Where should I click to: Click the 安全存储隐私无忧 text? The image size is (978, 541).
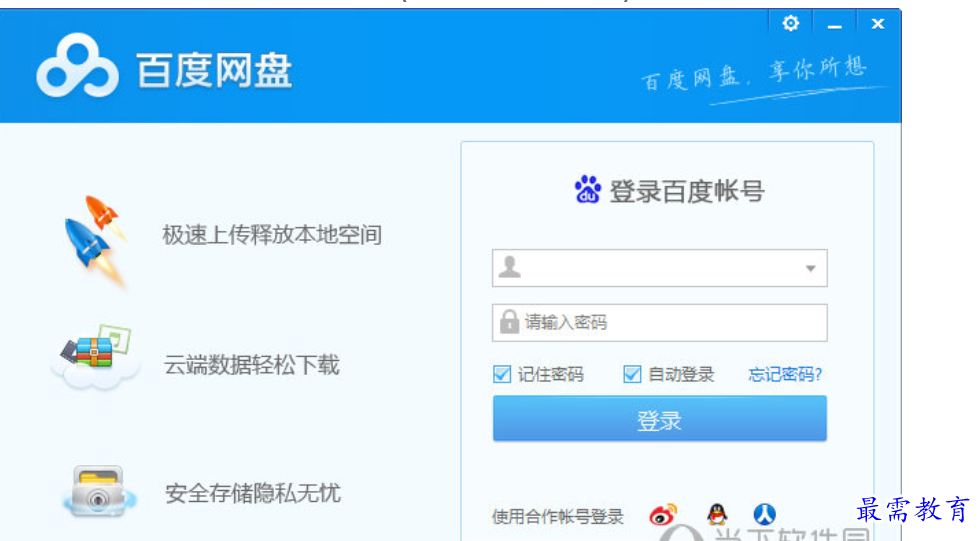(253, 493)
